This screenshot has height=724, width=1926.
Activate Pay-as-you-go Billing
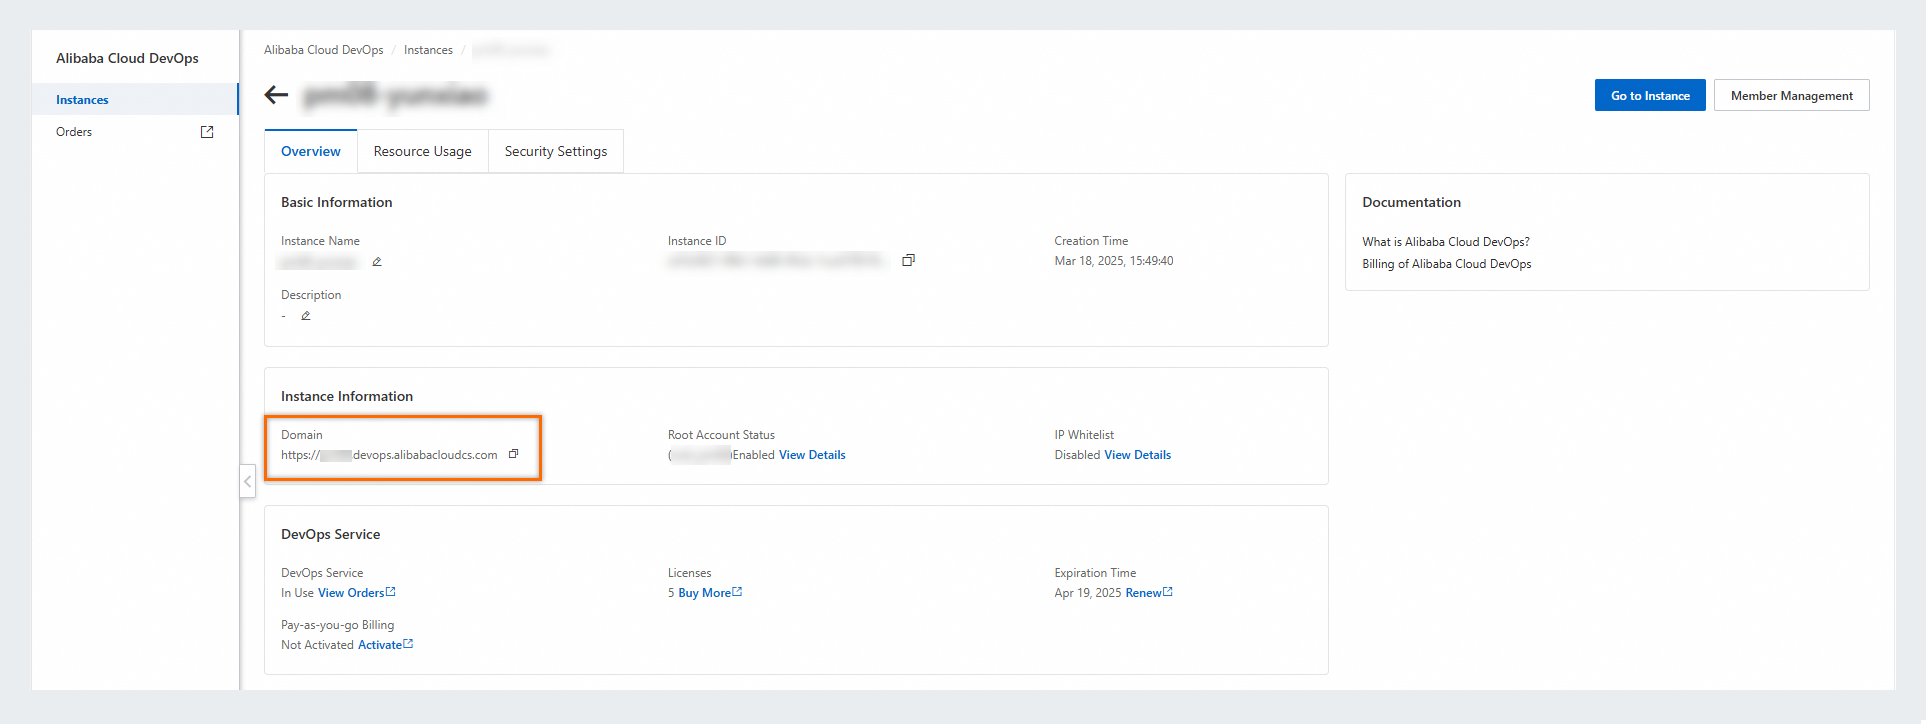tap(385, 645)
